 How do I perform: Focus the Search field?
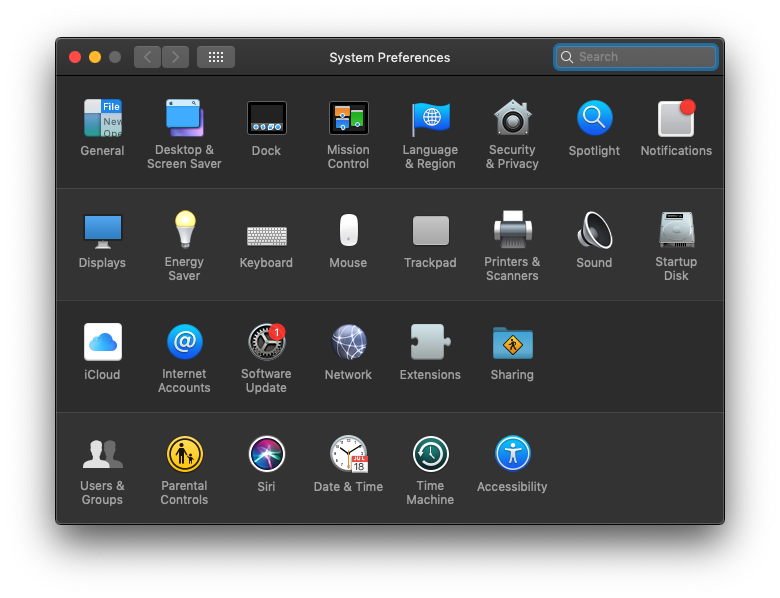pyautogui.click(x=635, y=57)
